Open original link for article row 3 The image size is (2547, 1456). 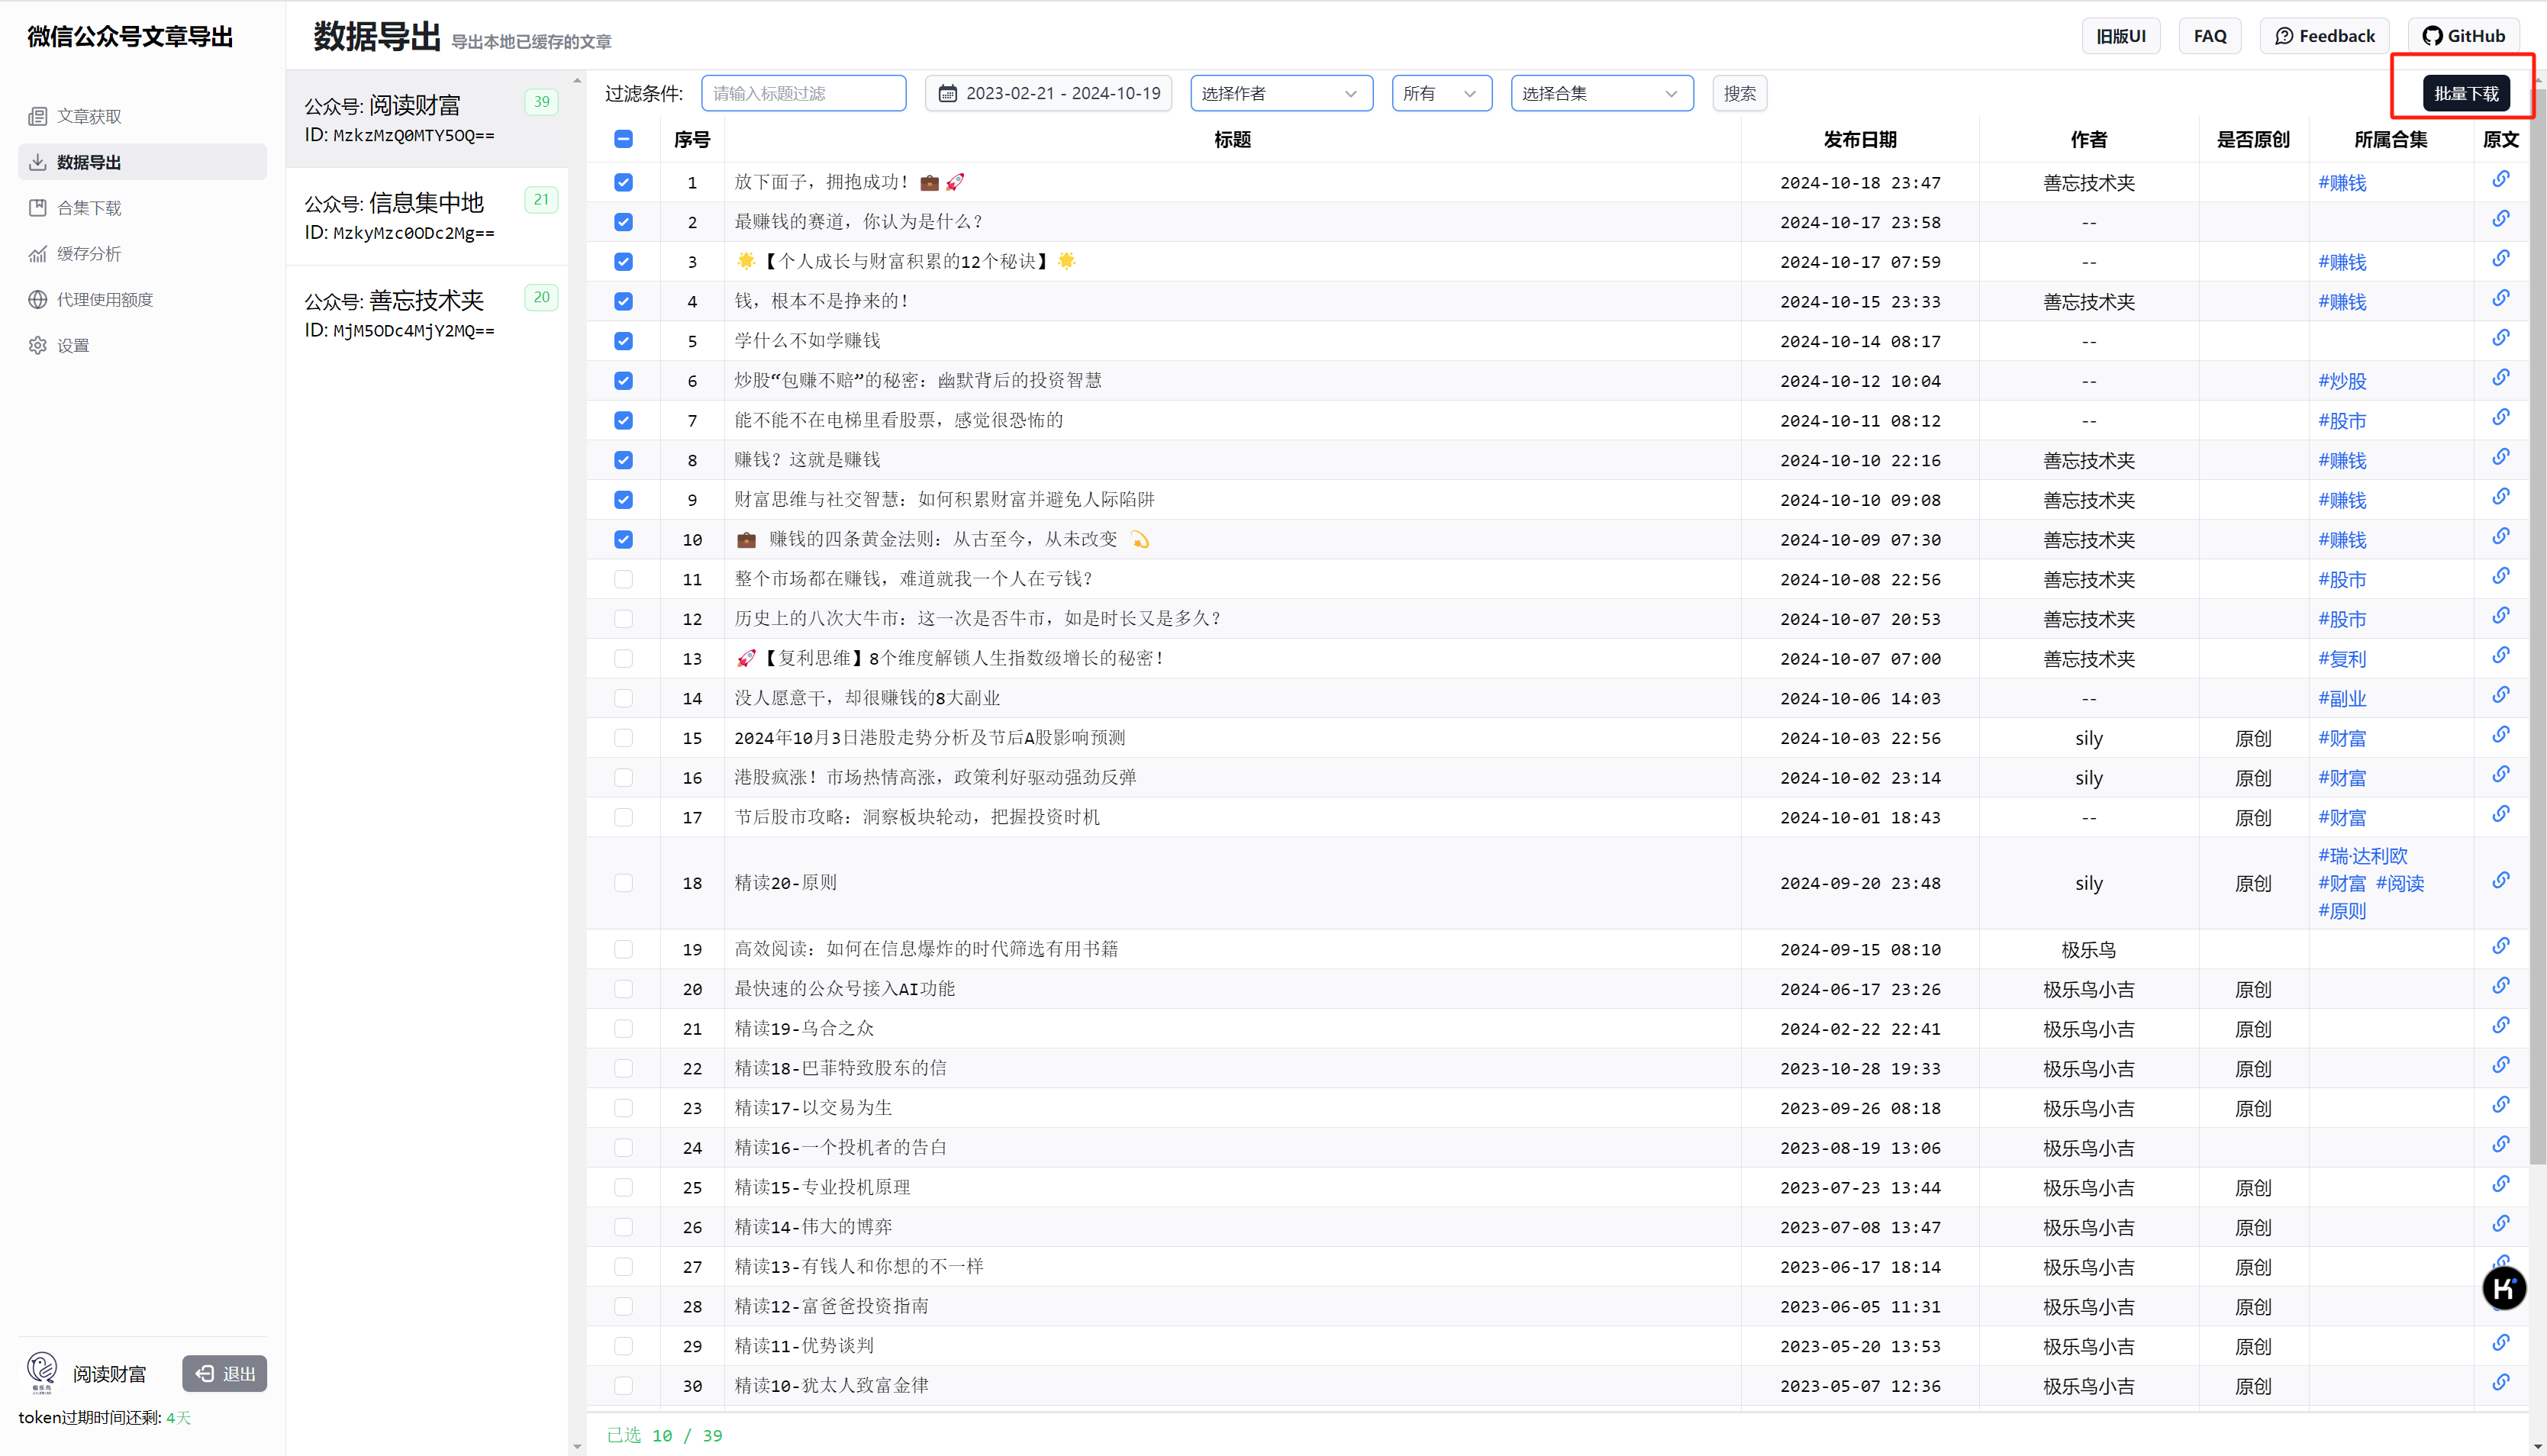2500,259
